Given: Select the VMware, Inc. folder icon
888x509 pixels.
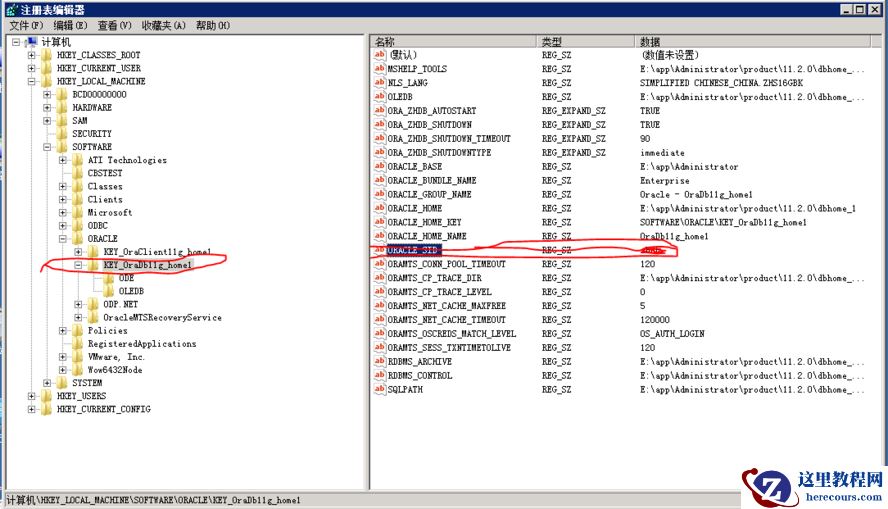Looking at the screenshot, I should (78, 357).
